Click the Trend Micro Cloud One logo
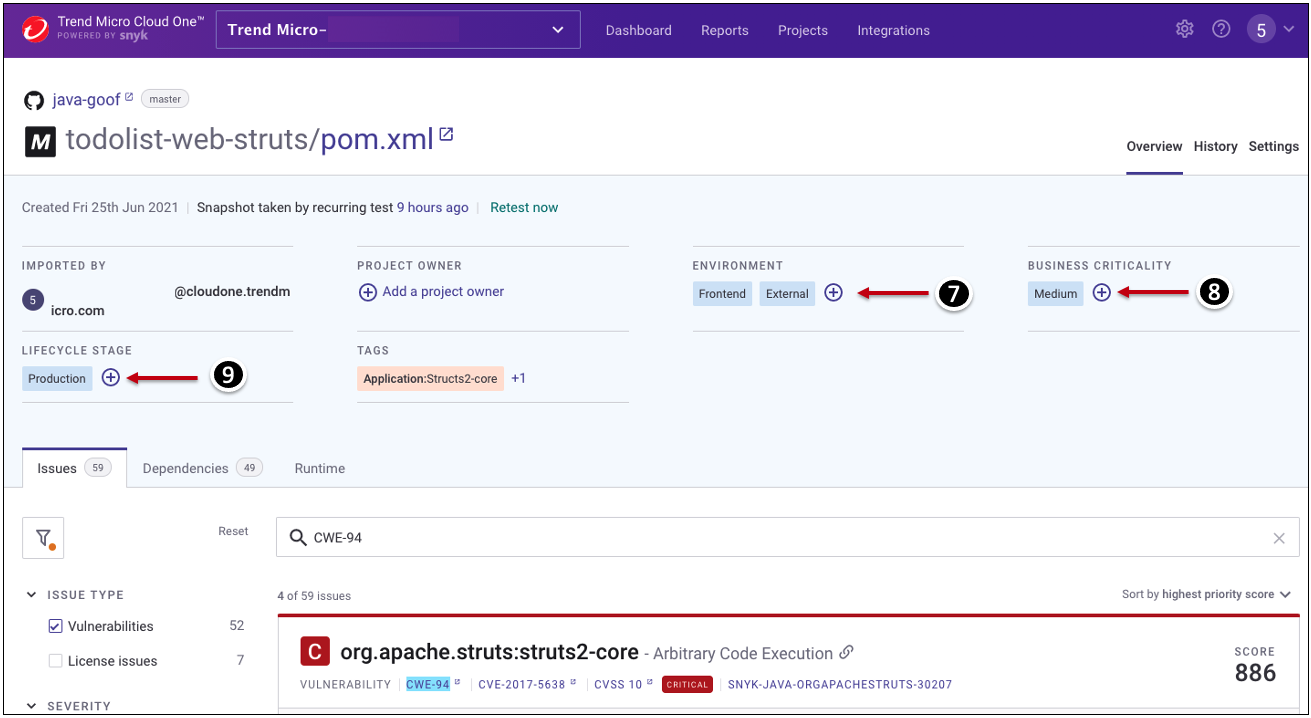This screenshot has width=1311, height=718. (x=35, y=29)
